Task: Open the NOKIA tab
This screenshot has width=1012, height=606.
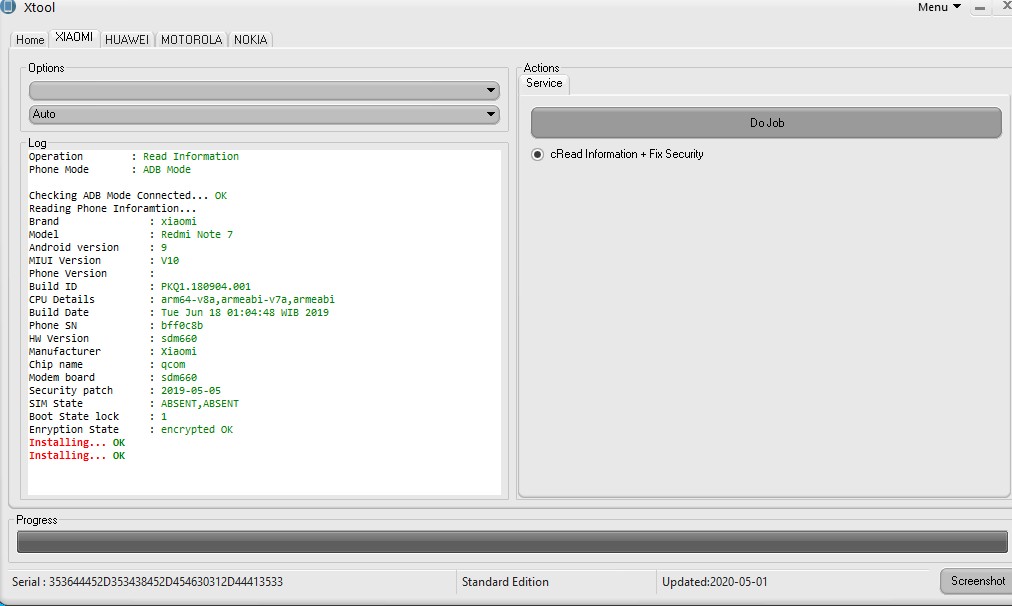Action: pos(250,39)
